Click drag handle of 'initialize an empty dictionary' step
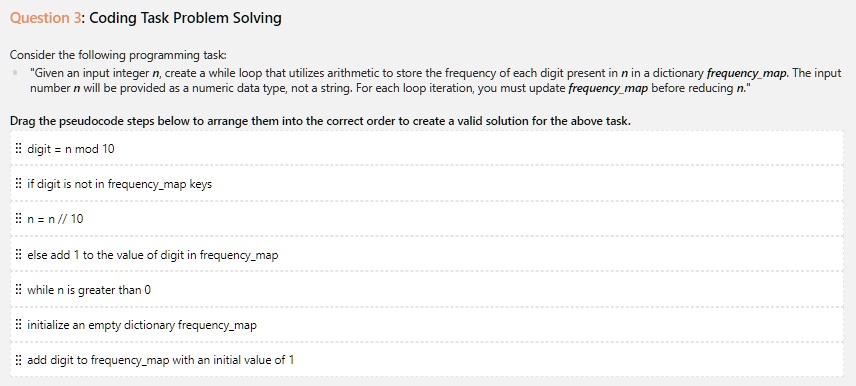This screenshot has width=856, height=386. coord(19,325)
